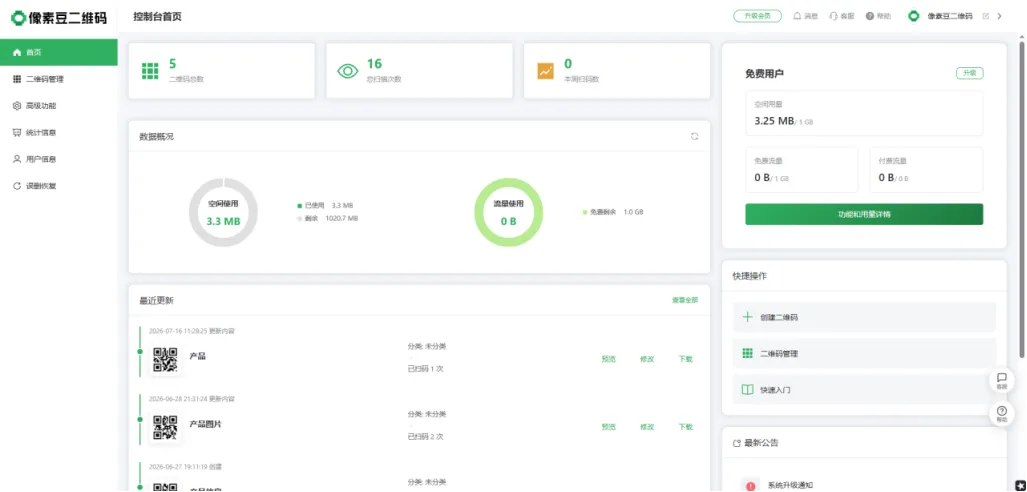Screen dimensions: 1027x492
Task: Expand the header chevron arrow at far right
Action: [999, 16]
